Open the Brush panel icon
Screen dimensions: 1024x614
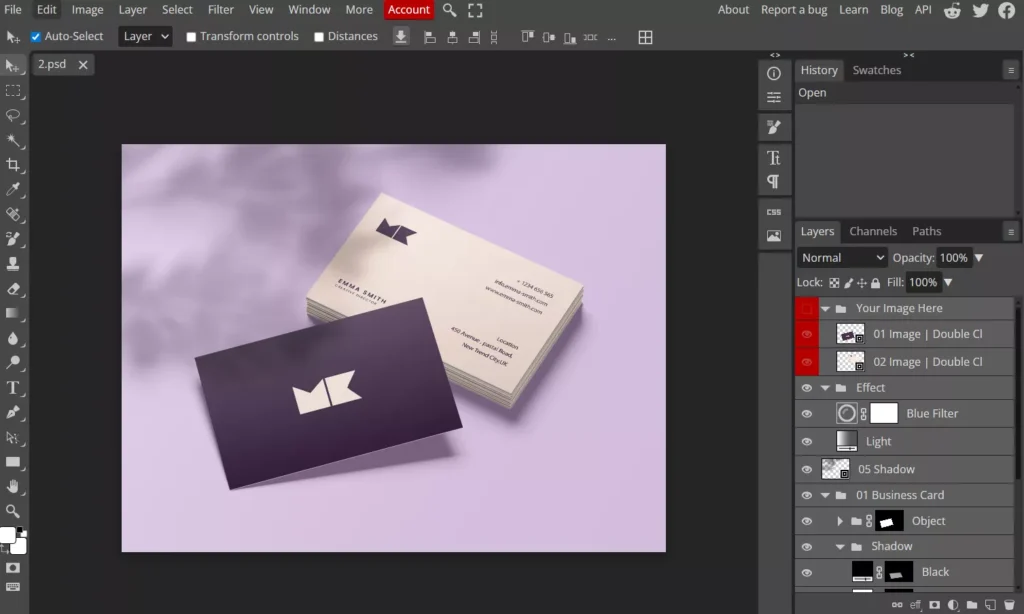pyautogui.click(x=774, y=127)
